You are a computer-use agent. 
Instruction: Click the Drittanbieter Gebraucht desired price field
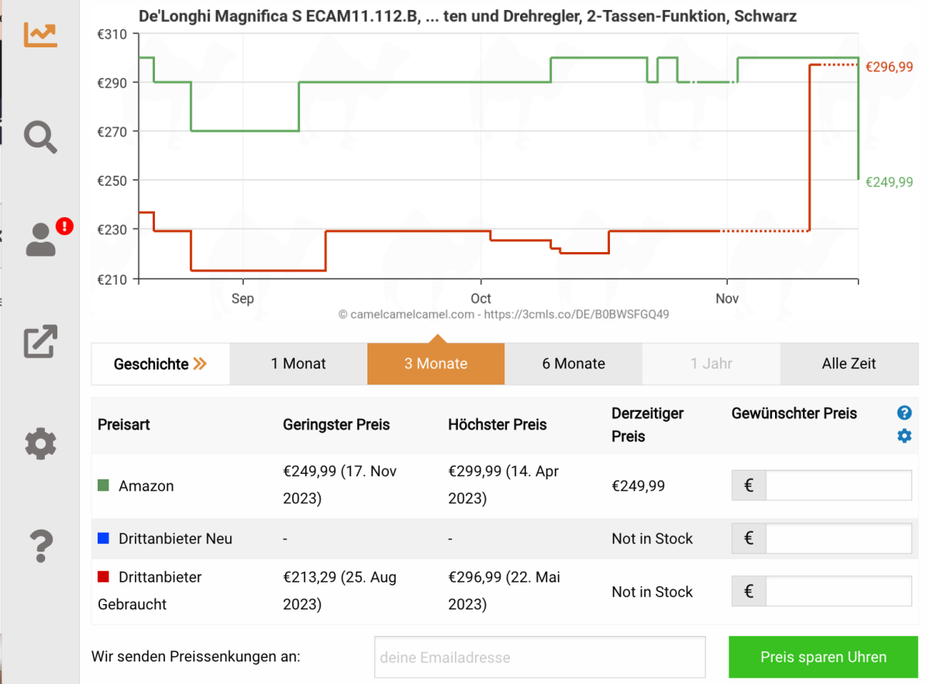pyautogui.click(x=839, y=591)
